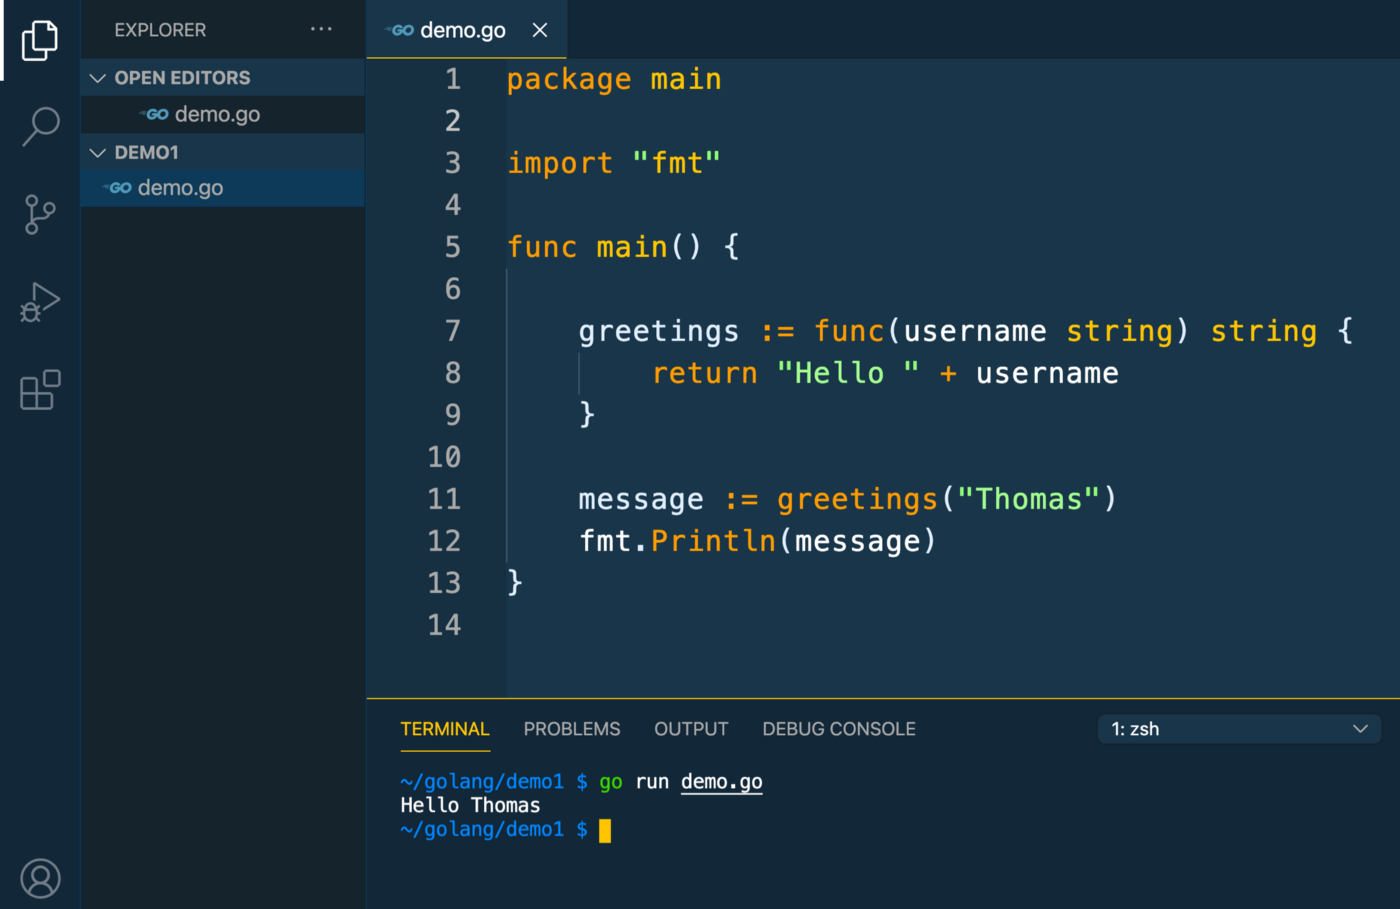Viewport: 1400px width, 909px height.
Task: Collapse the OPEN EDITORS section
Action: click(222, 77)
